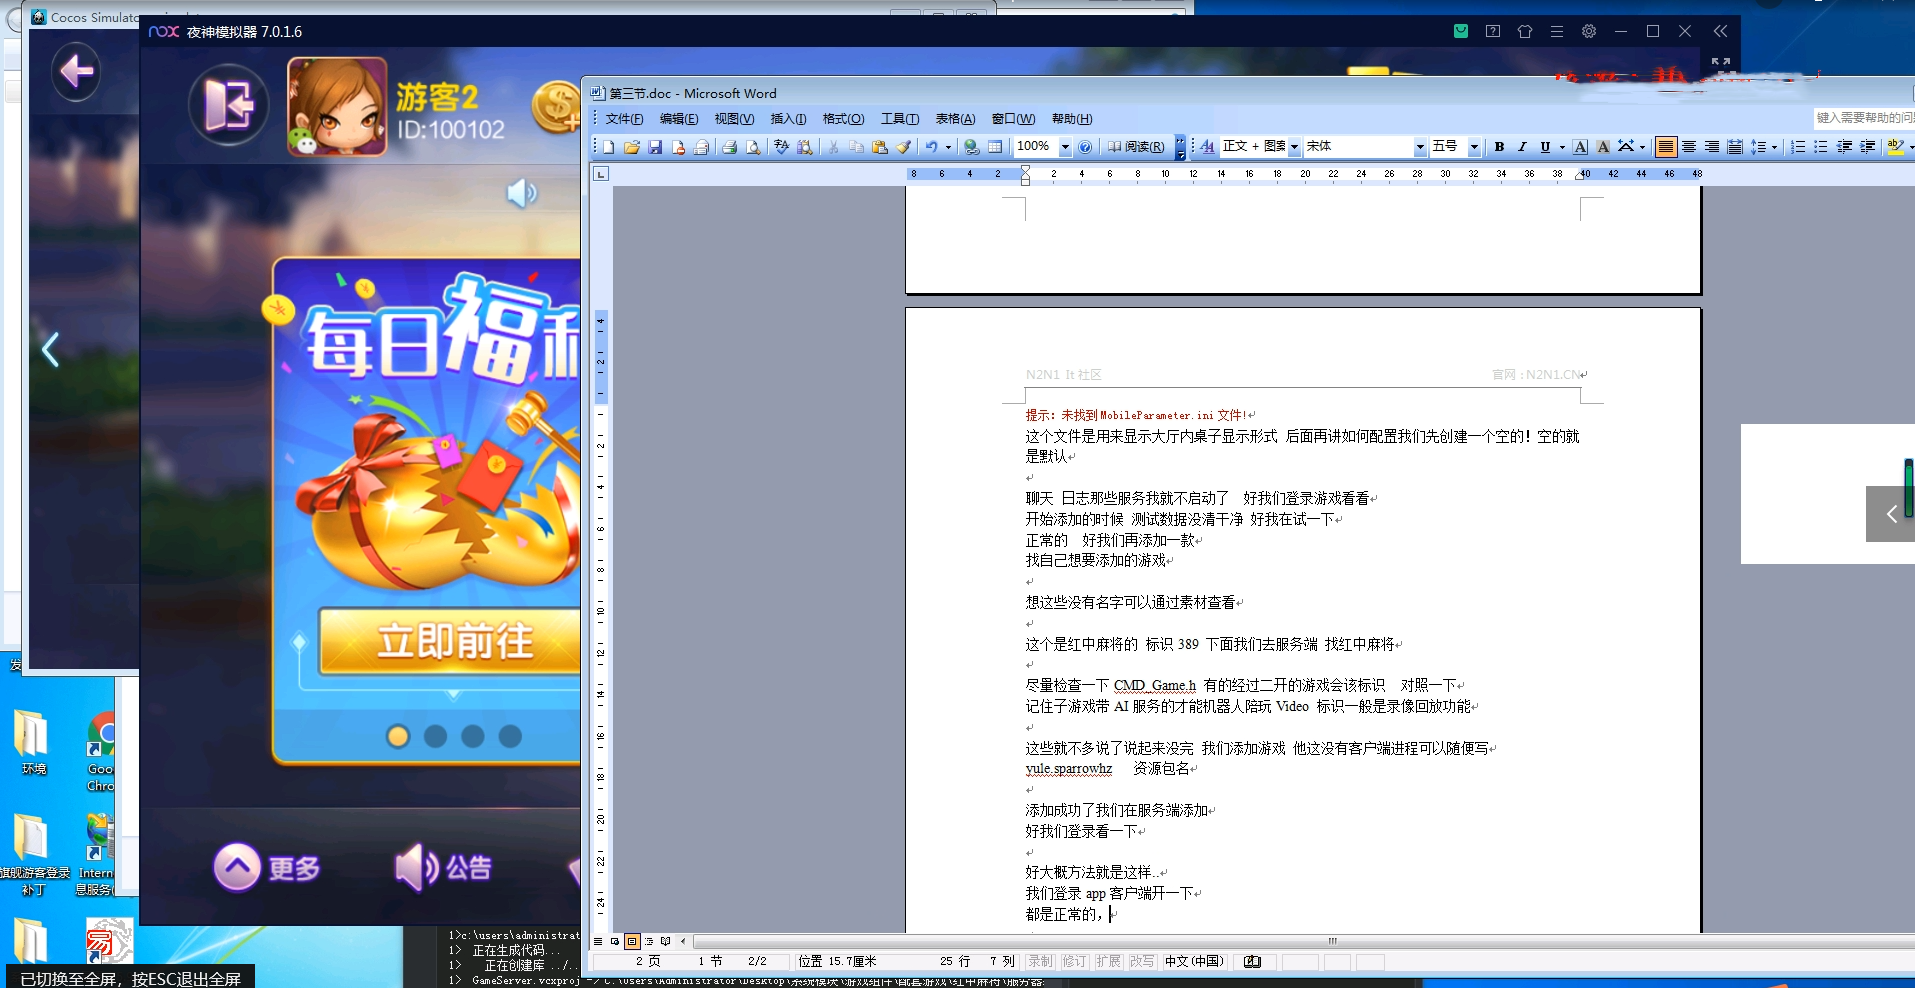Click the Print icon in Word toolbar
Screen dimensions: 1915x988
729,147
